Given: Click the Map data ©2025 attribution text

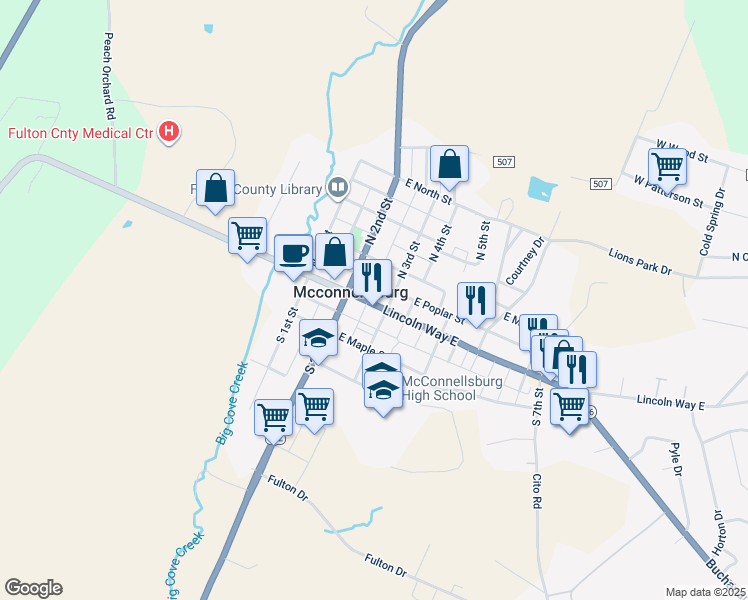Looking at the screenshot, I should click(x=706, y=592).
